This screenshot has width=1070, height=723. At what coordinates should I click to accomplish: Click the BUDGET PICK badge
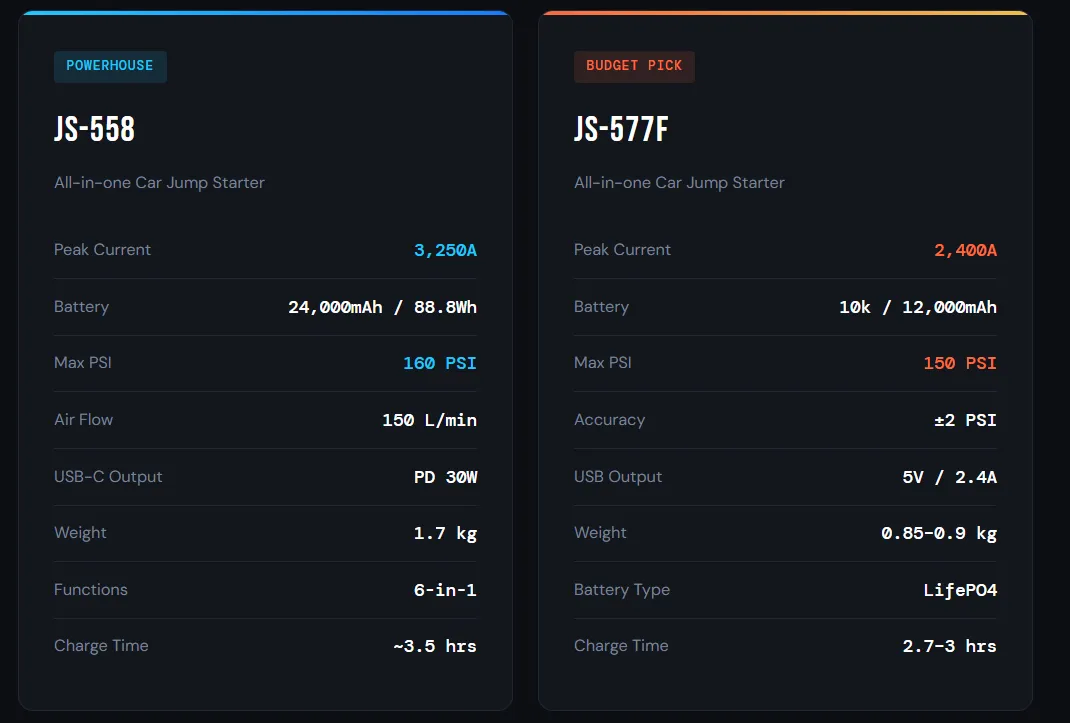tap(634, 66)
